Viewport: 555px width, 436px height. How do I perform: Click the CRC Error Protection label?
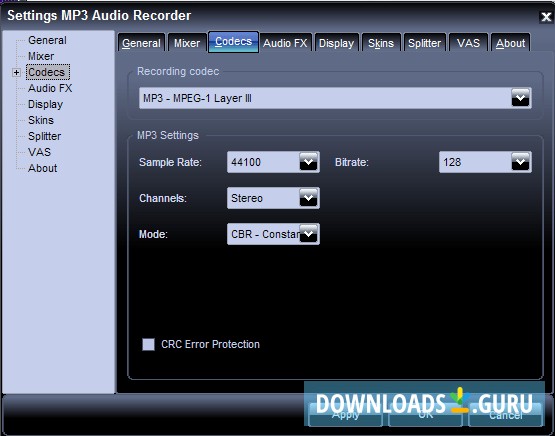(x=210, y=344)
